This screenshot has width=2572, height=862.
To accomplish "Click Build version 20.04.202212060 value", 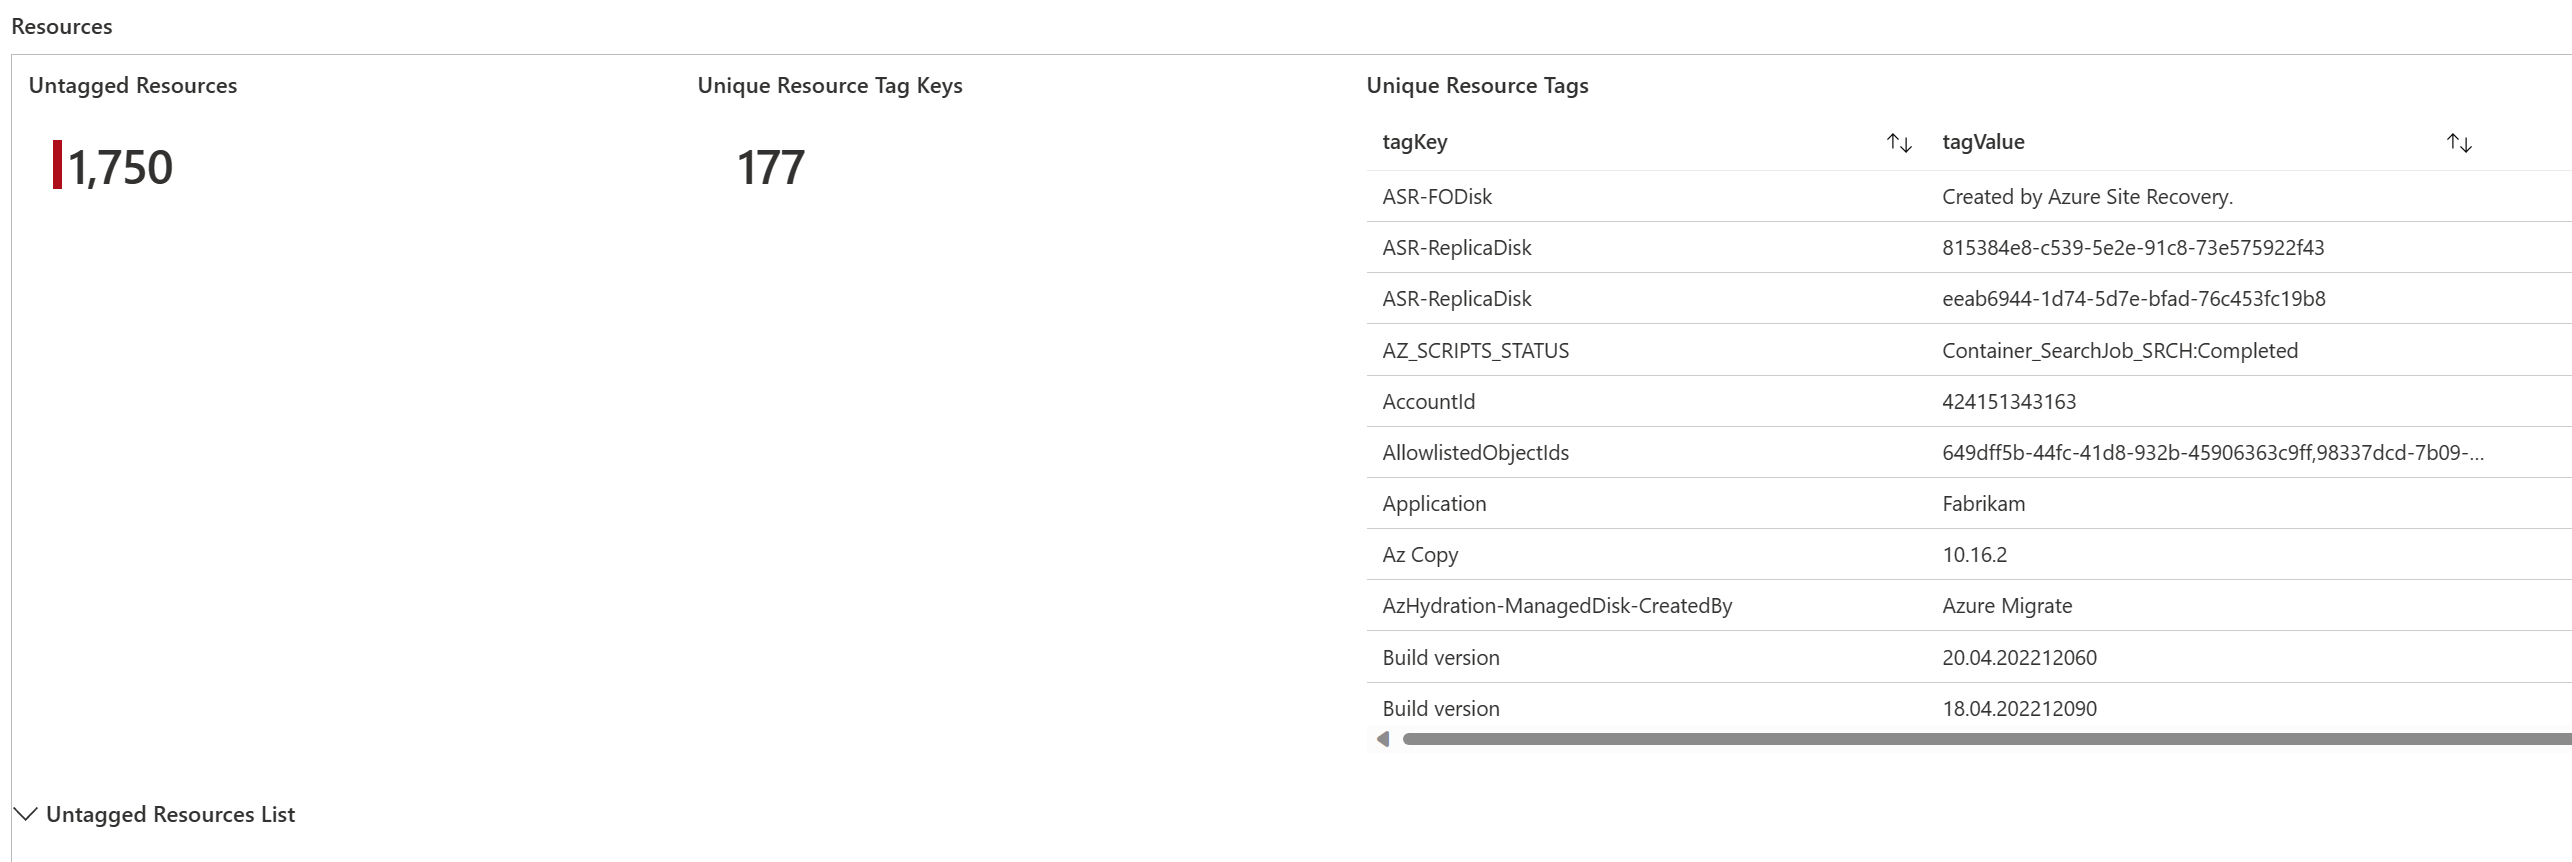I will [2019, 658].
